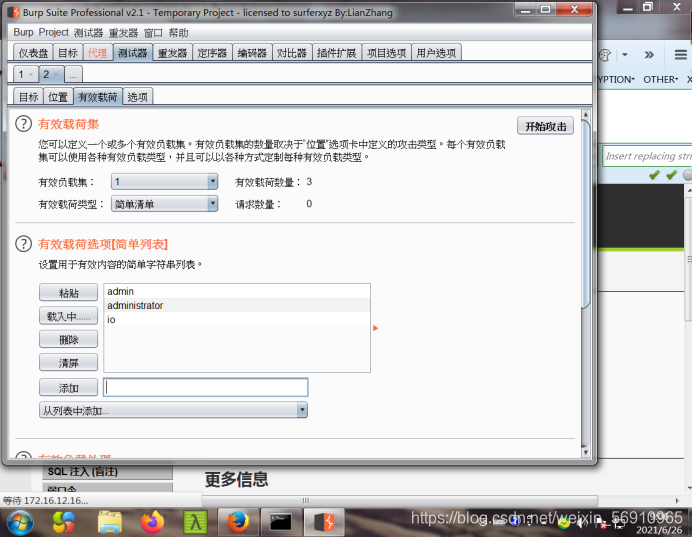Screen dimensions: 693x537
Task: Show more Firefox toolbar items via » chevron
Action: (649, 55)
